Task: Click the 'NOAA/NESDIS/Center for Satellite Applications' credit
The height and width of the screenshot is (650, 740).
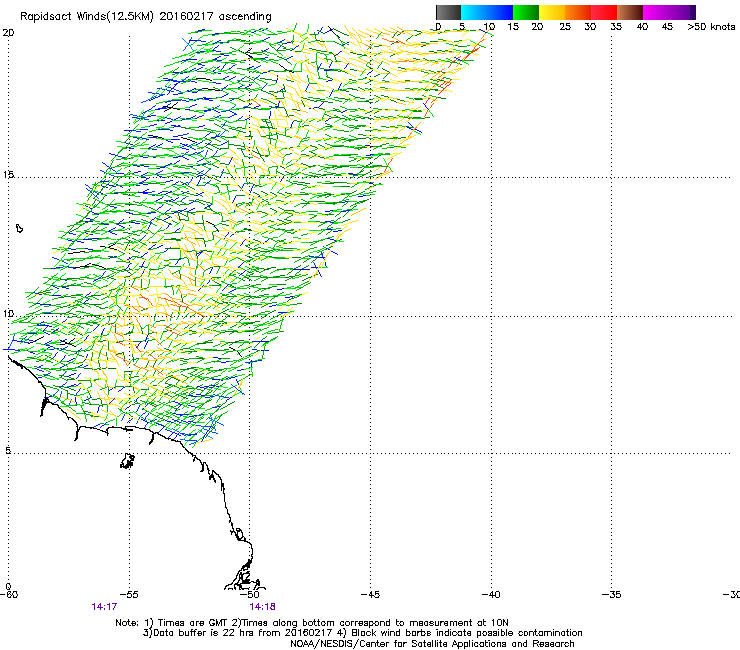Action: (x=432, y=643)
